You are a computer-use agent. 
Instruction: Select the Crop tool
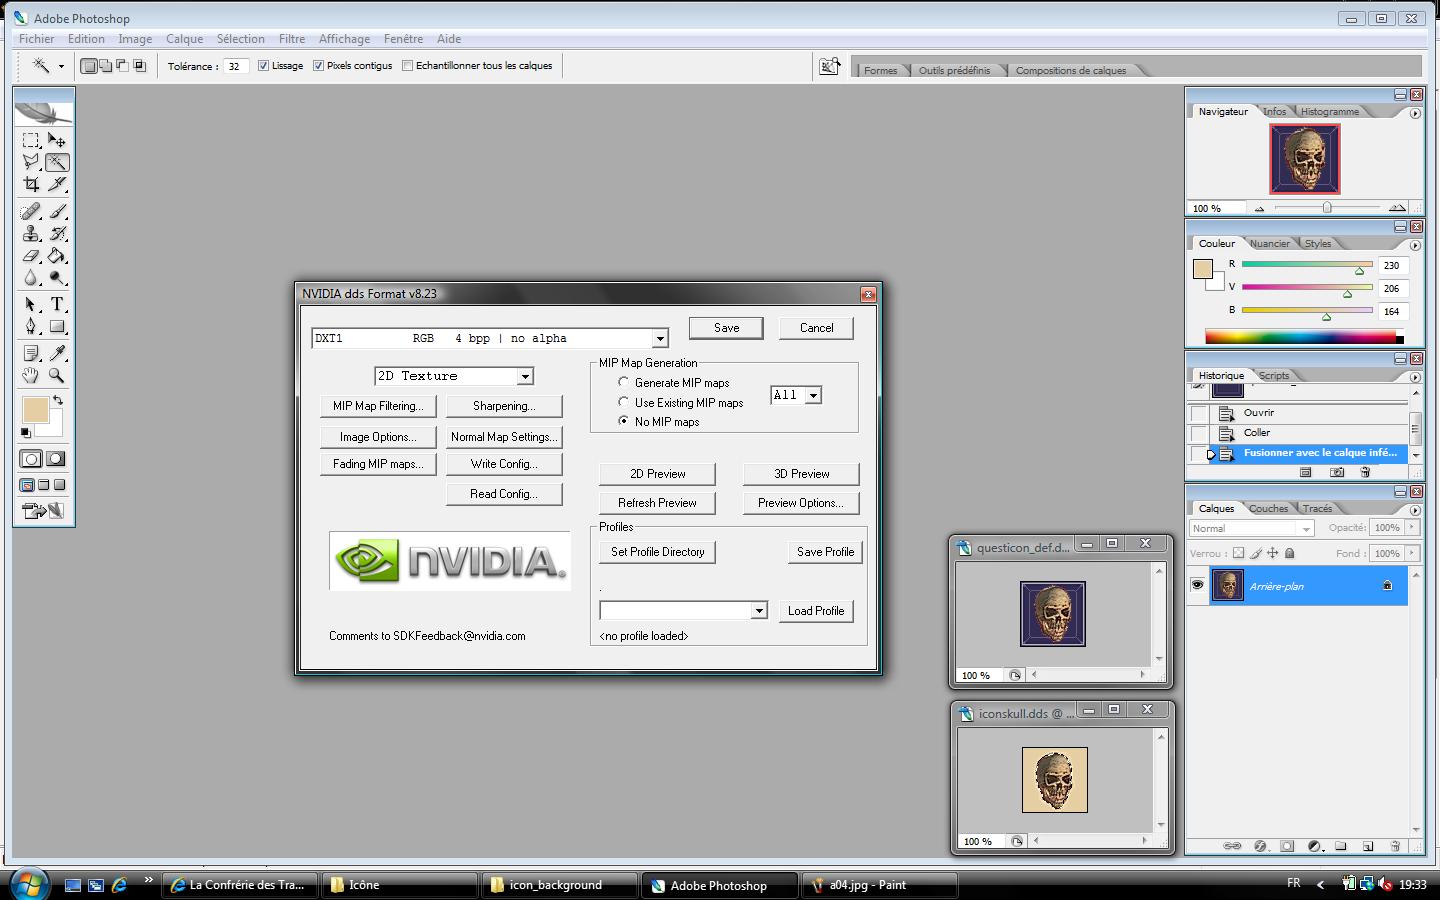(x=31, y=184)
